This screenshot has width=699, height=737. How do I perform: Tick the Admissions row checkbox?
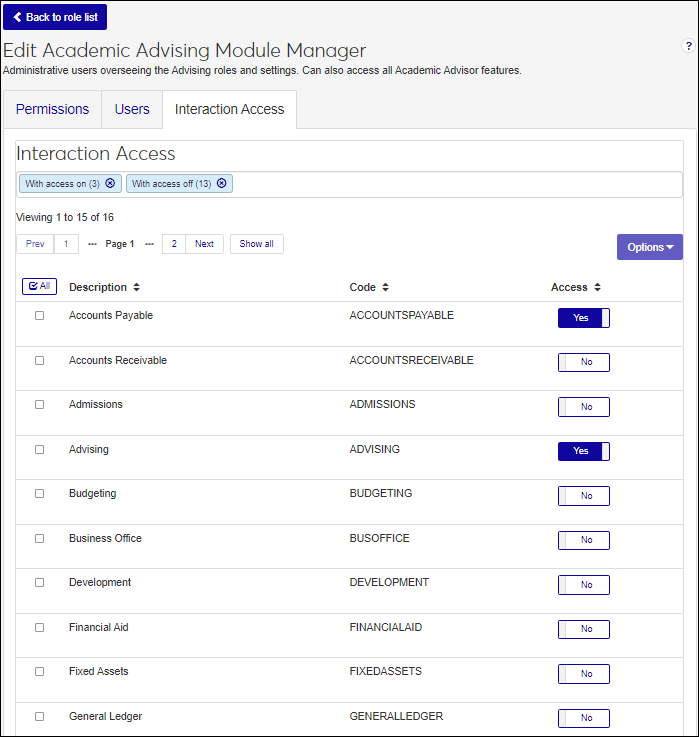[x=40, y=405]
